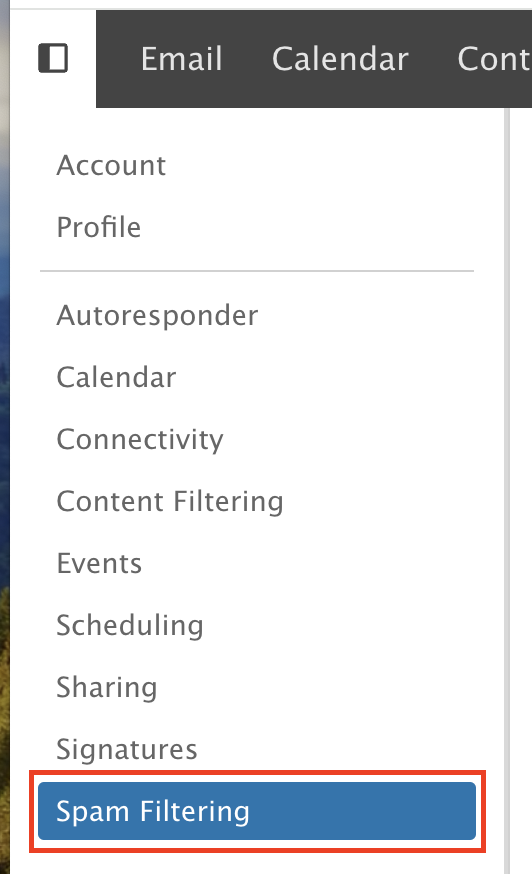Select Account in the settings list
Image resolution: width=532 pixels, height=874 pixels.
click(111, 166)
